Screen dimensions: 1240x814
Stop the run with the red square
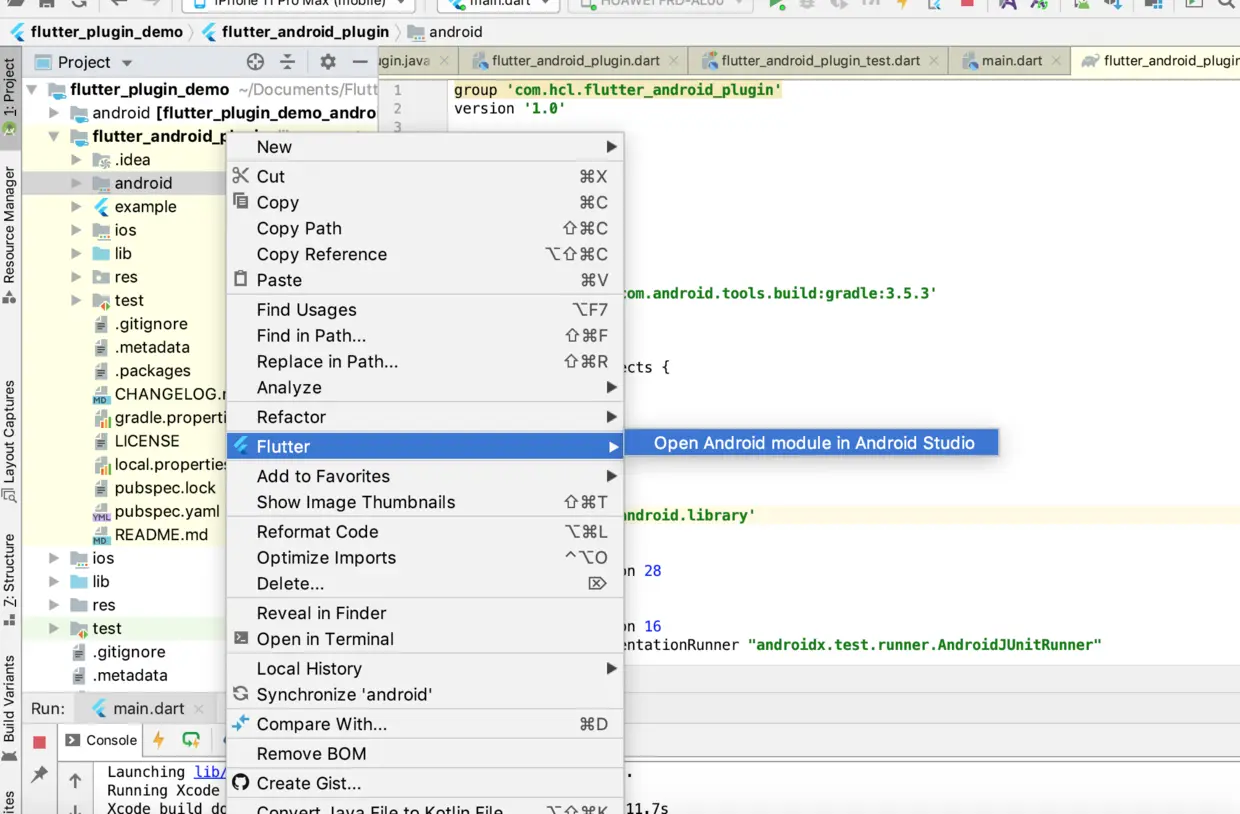[x=39, y=741]
